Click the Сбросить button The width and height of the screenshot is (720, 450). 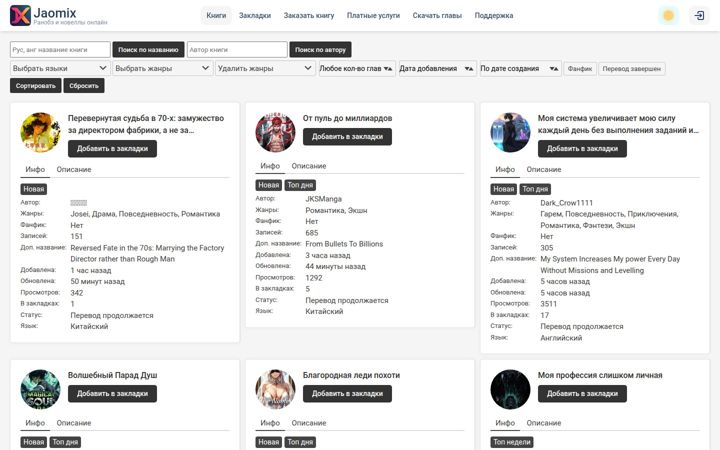coord(84,86)
